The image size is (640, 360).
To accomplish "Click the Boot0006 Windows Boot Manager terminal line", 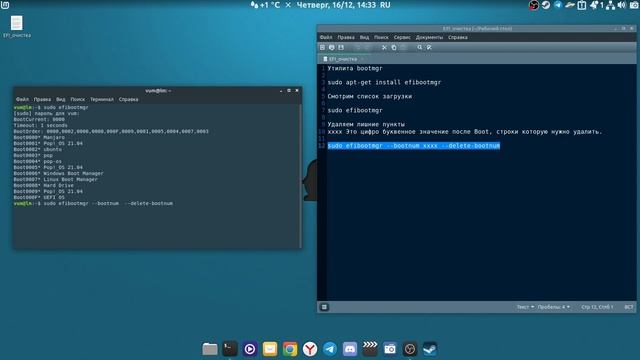I will (58, 173).
